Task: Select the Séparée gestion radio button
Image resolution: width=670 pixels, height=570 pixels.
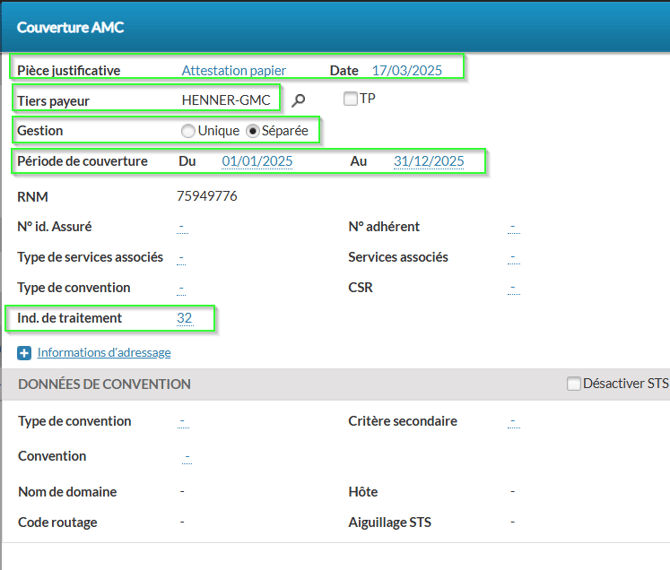Action: point(253,131)
